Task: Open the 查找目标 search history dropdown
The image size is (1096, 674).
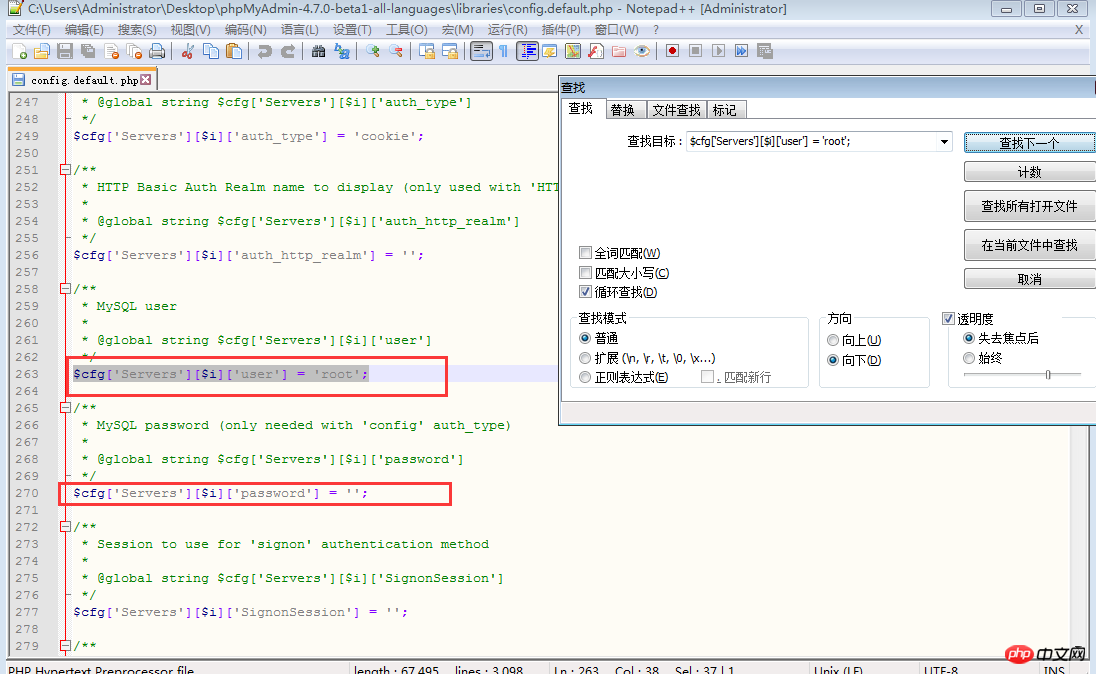Action: [x=945, y=142]
